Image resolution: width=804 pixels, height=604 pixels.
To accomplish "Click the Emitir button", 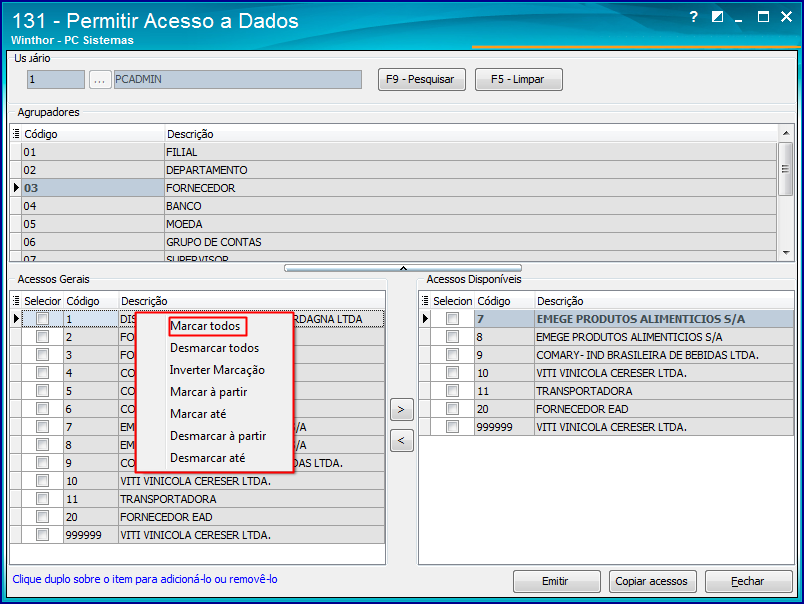I will [x=556, y=581].
